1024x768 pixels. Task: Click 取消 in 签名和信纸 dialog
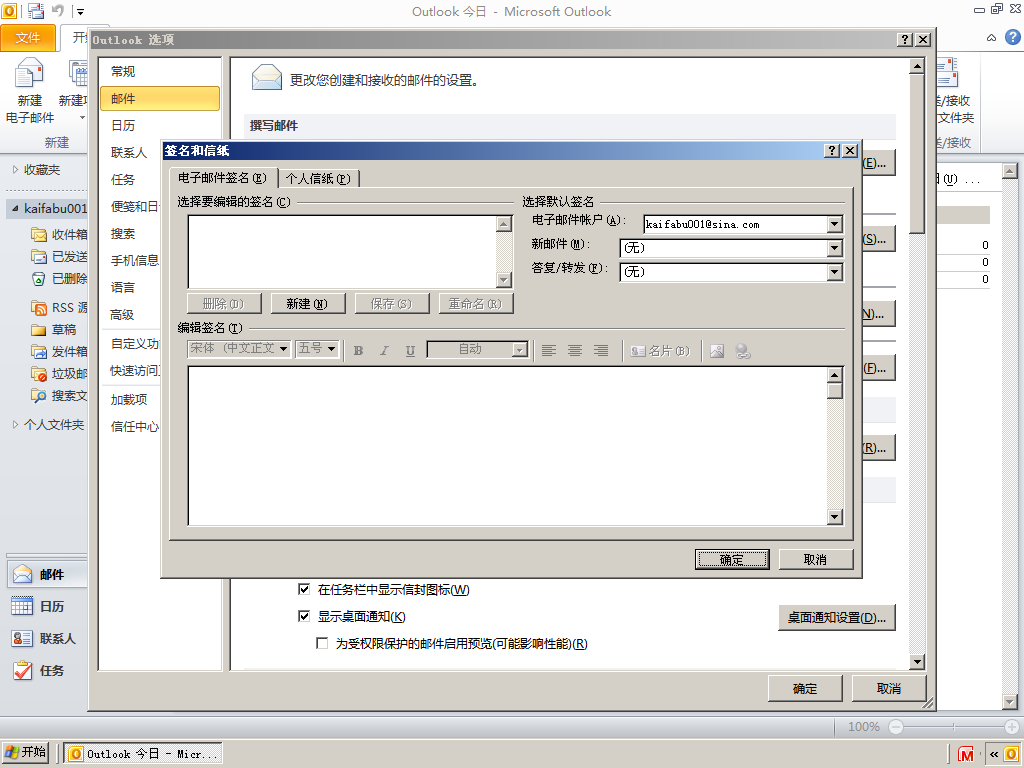point(815,560)
